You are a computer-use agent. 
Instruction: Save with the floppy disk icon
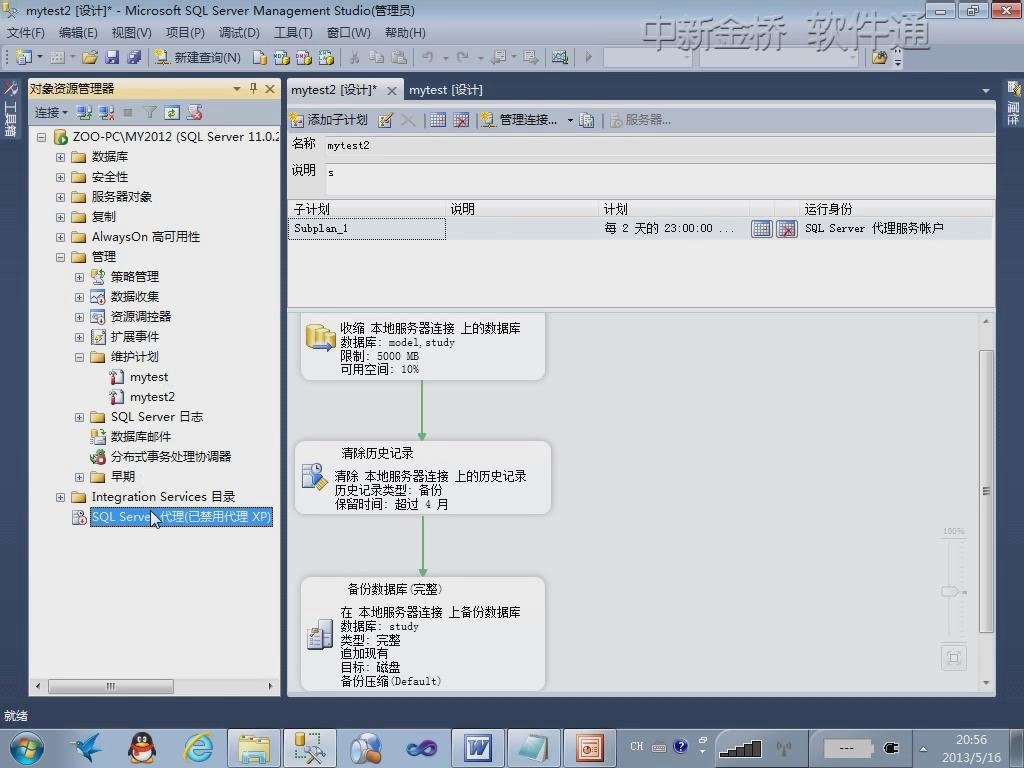[112, 57]
